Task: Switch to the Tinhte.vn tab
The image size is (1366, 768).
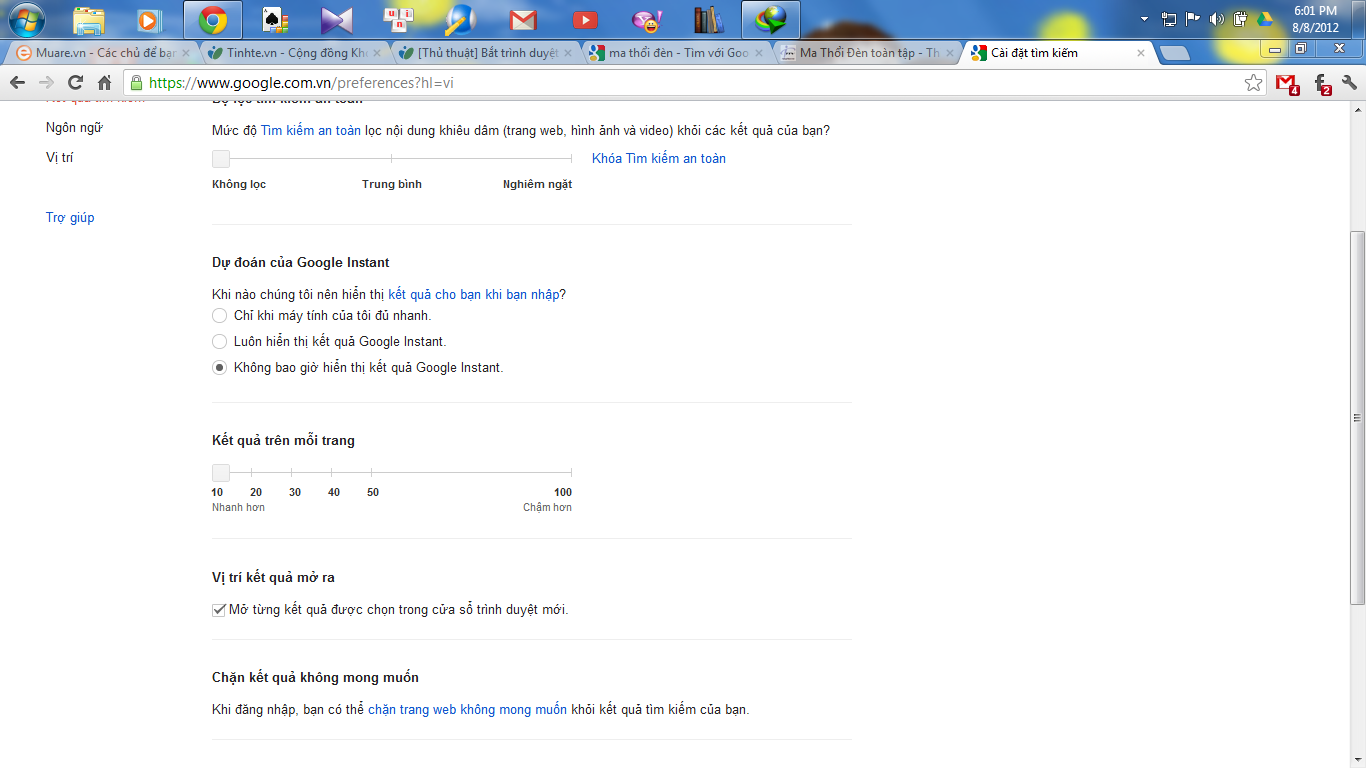Action: (x=289, y=53)
